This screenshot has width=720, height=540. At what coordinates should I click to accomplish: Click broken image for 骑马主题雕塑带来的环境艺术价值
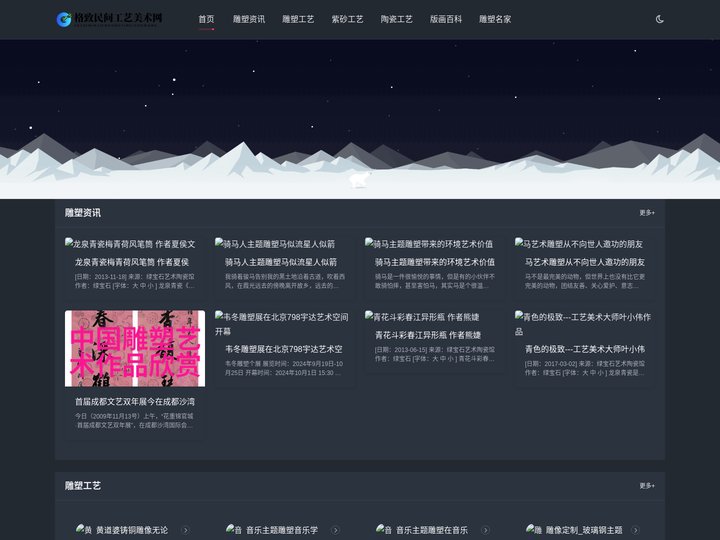point(429,244)
